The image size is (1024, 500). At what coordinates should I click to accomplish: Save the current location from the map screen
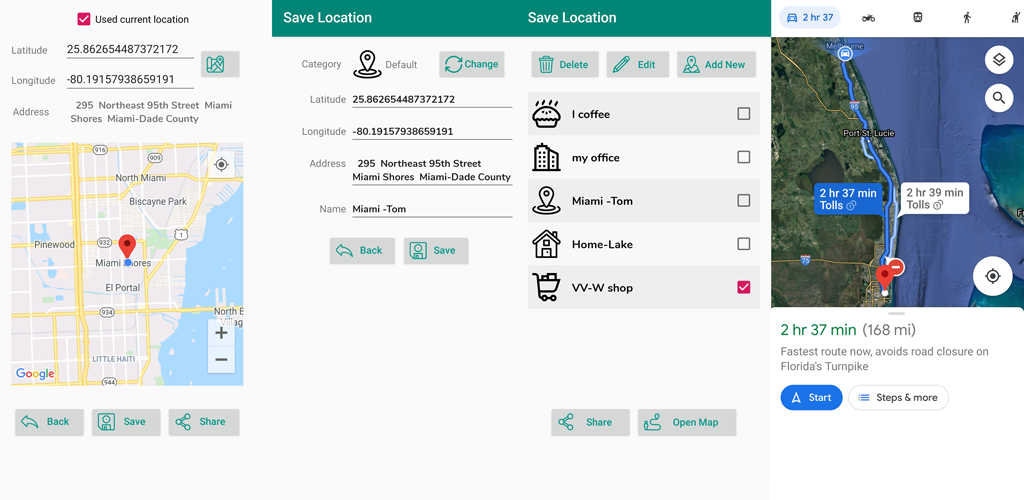coord(126,422)
